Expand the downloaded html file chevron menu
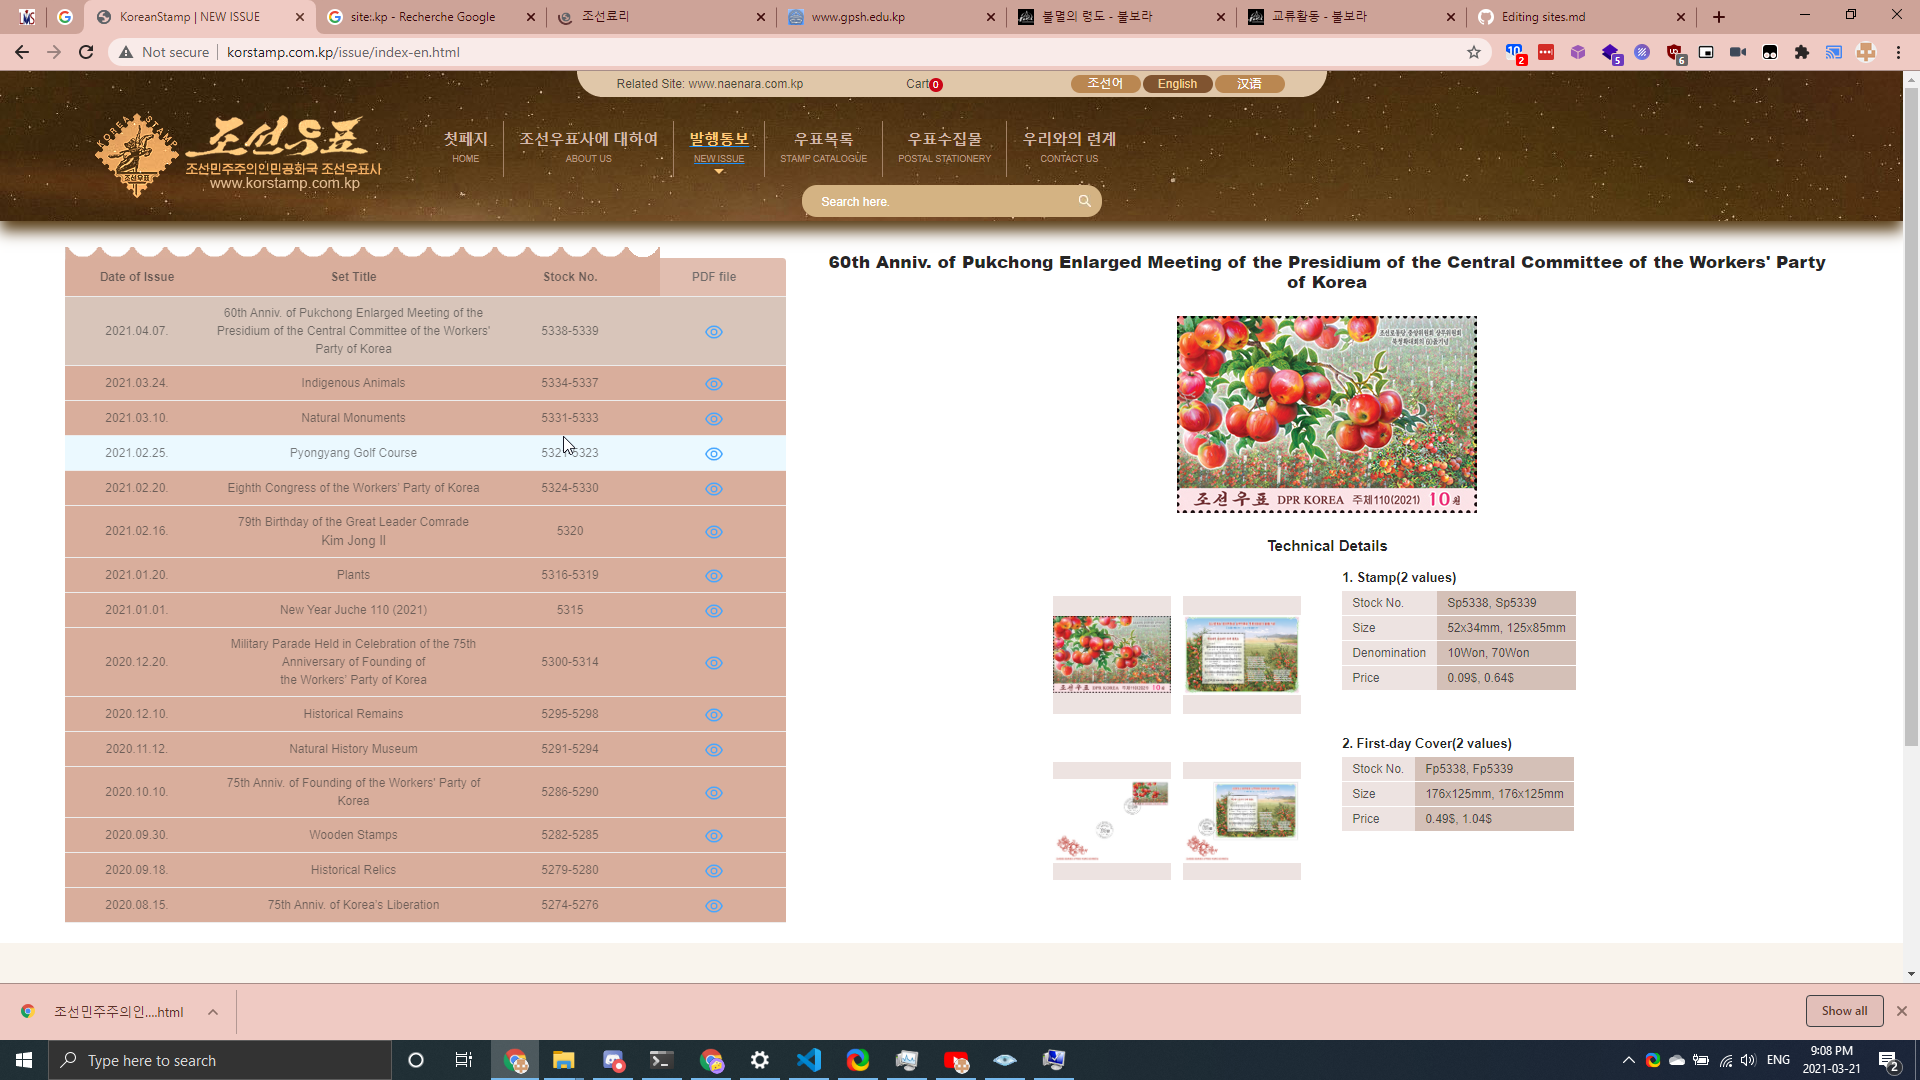 (x=213, y=1012)
